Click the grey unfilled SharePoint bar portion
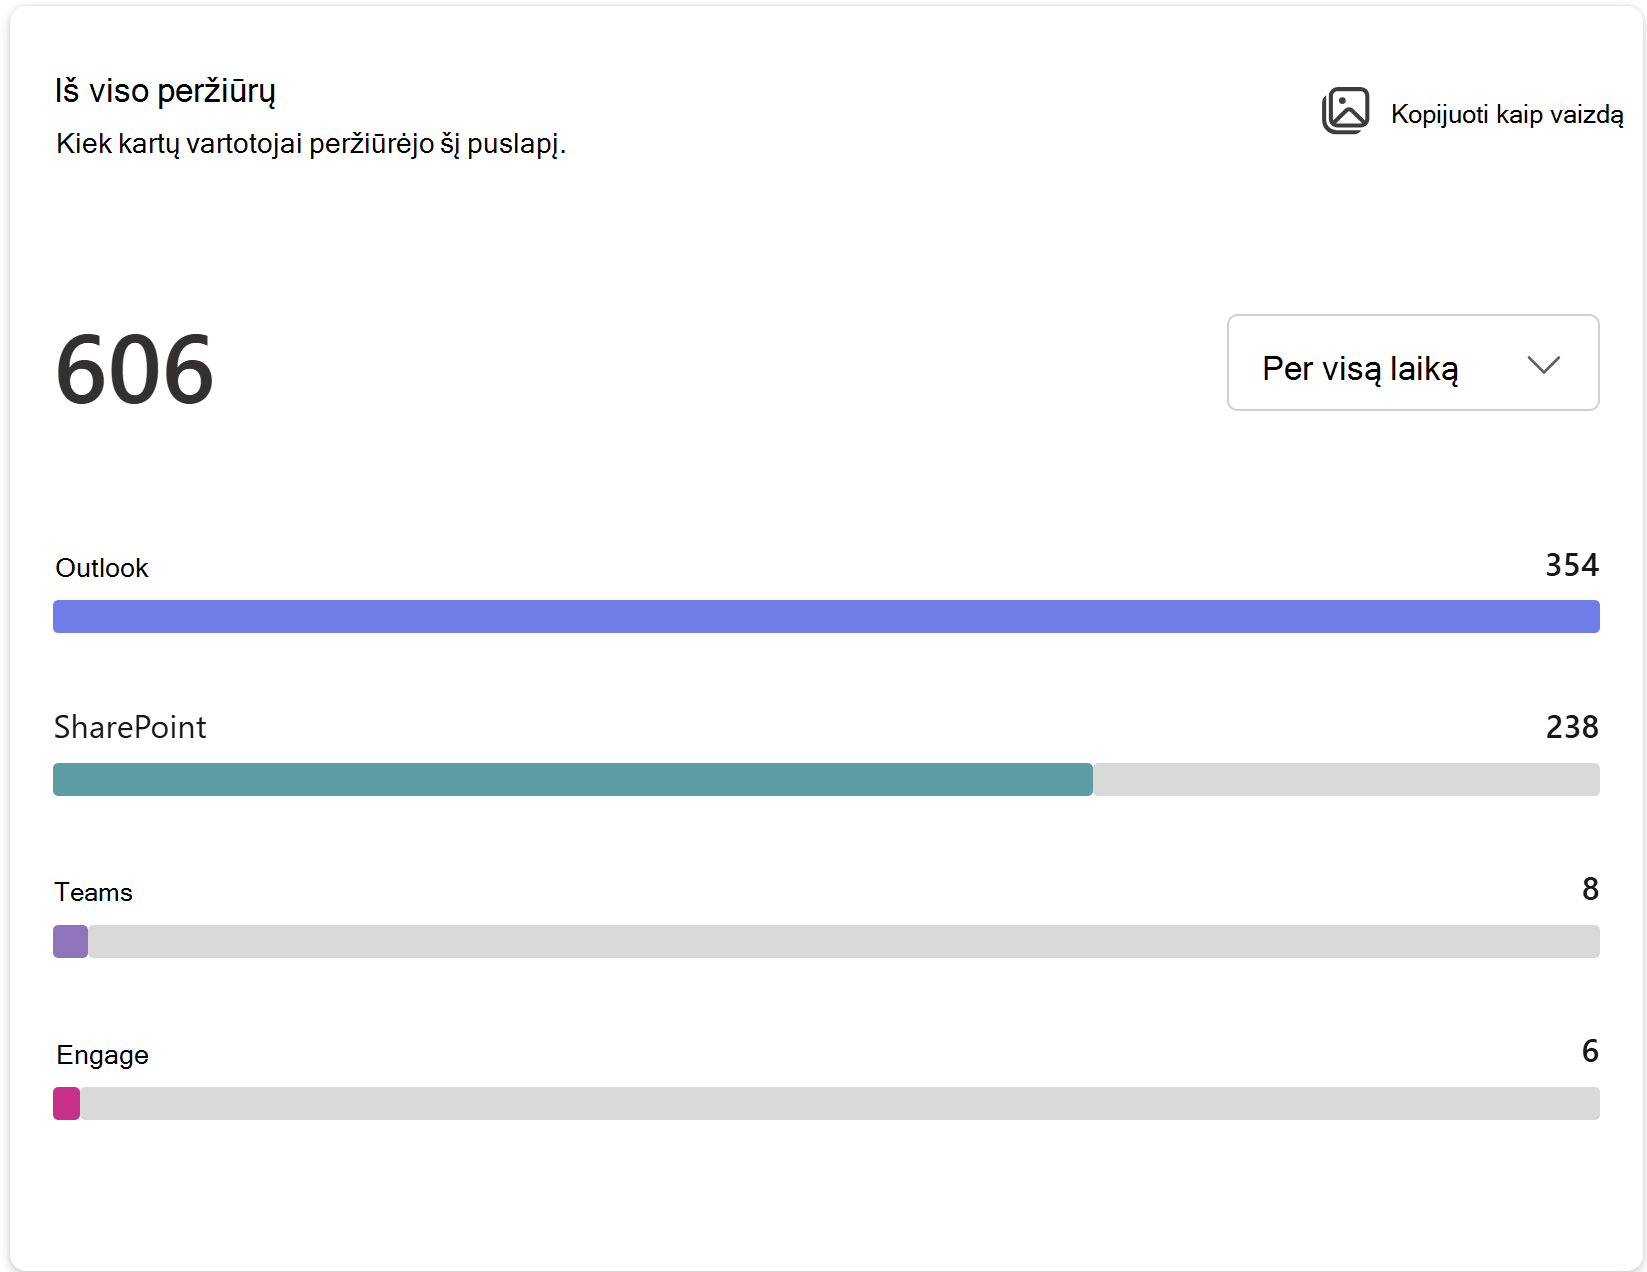This screenshot has width=1647, height=1272. pyautogui.click(x=1346, y=779)
